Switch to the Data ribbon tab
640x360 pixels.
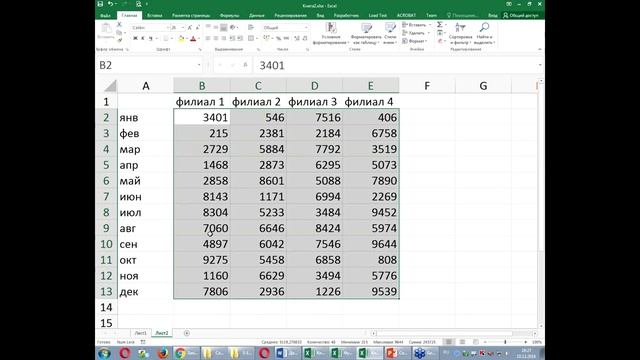click(257, 16)
